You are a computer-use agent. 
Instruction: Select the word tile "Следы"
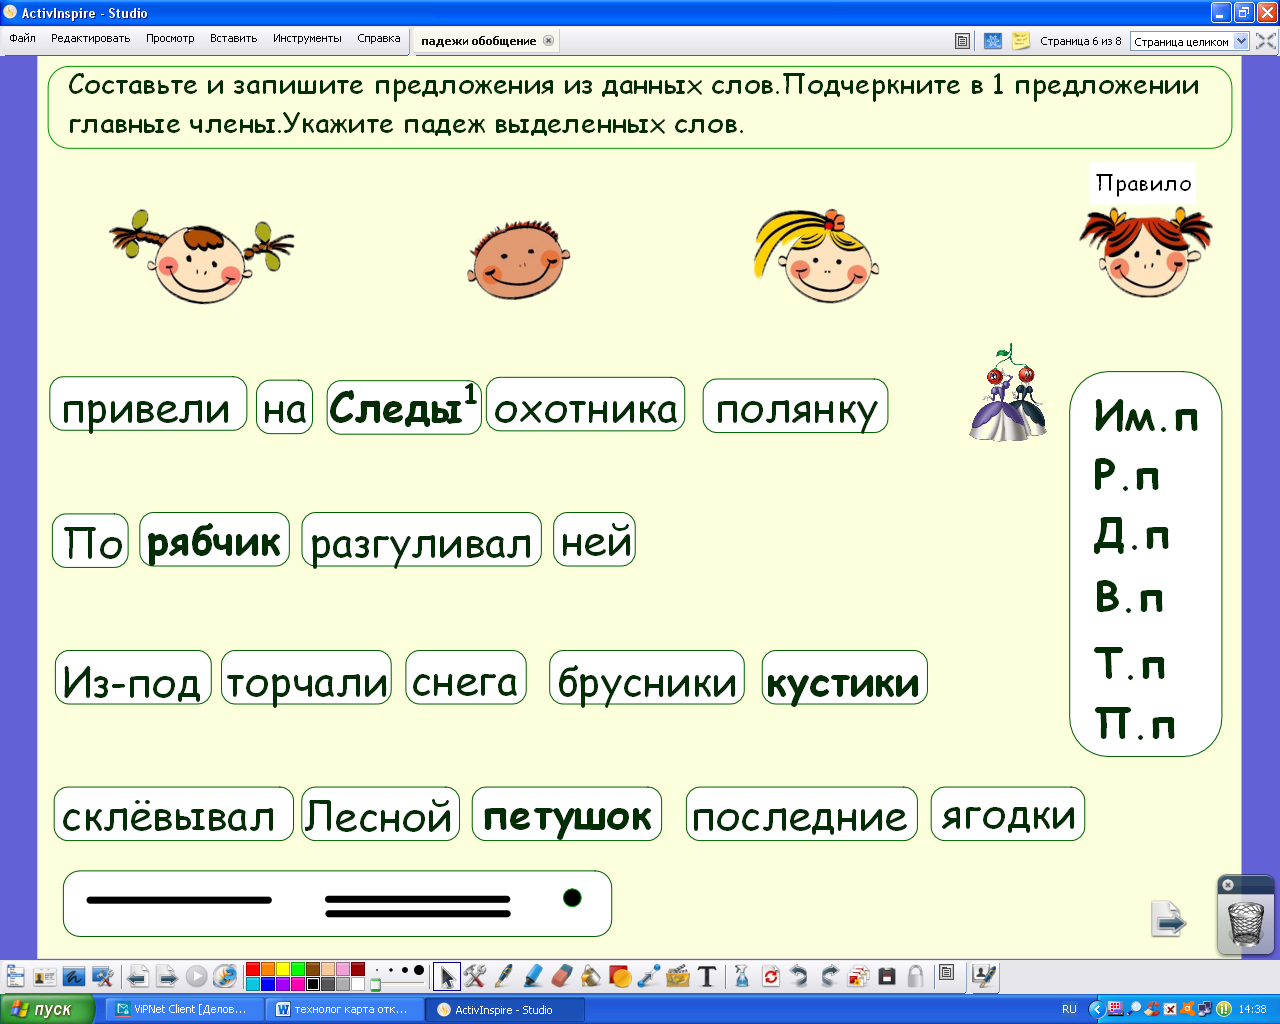pos(404,408)
